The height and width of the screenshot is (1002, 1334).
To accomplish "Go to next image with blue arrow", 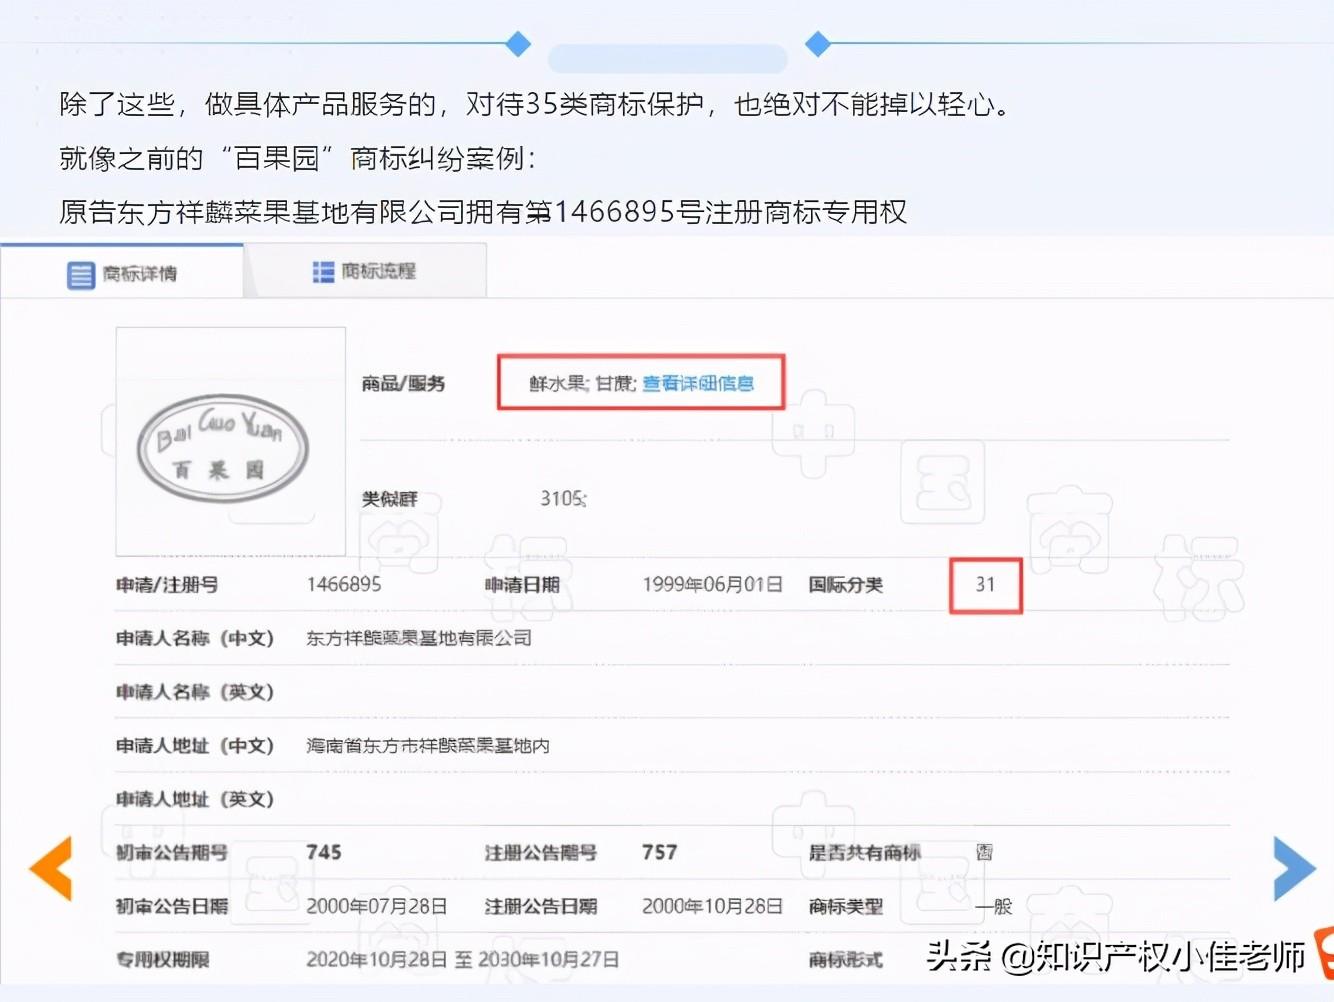I will pos(1294,868).
